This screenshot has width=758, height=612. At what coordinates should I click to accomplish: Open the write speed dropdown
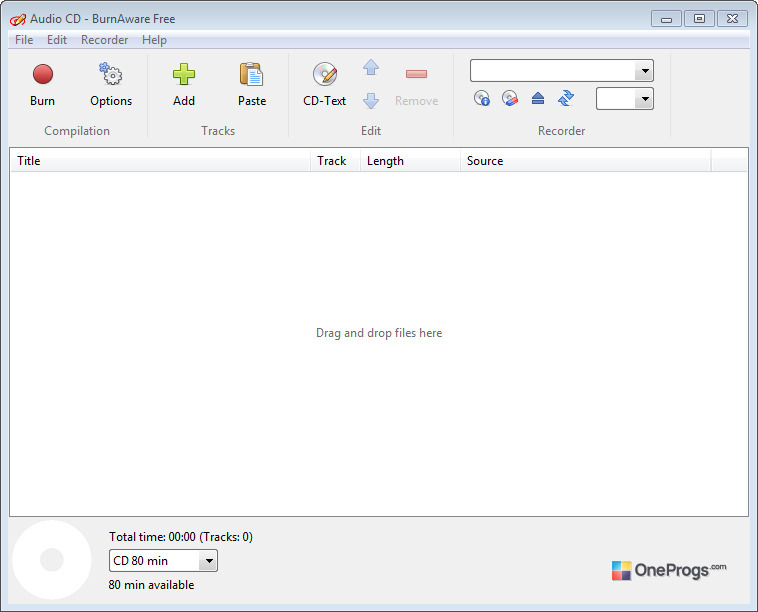(x=645, y=99)
